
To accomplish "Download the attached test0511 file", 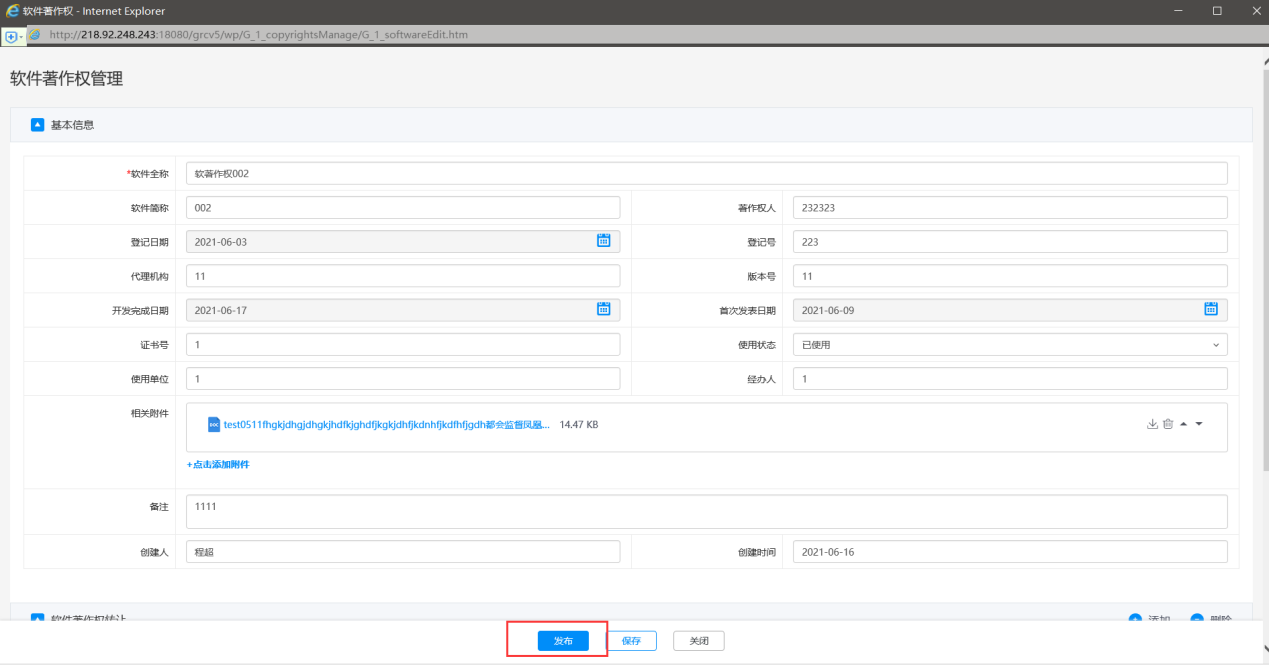I will [1152, 424].
